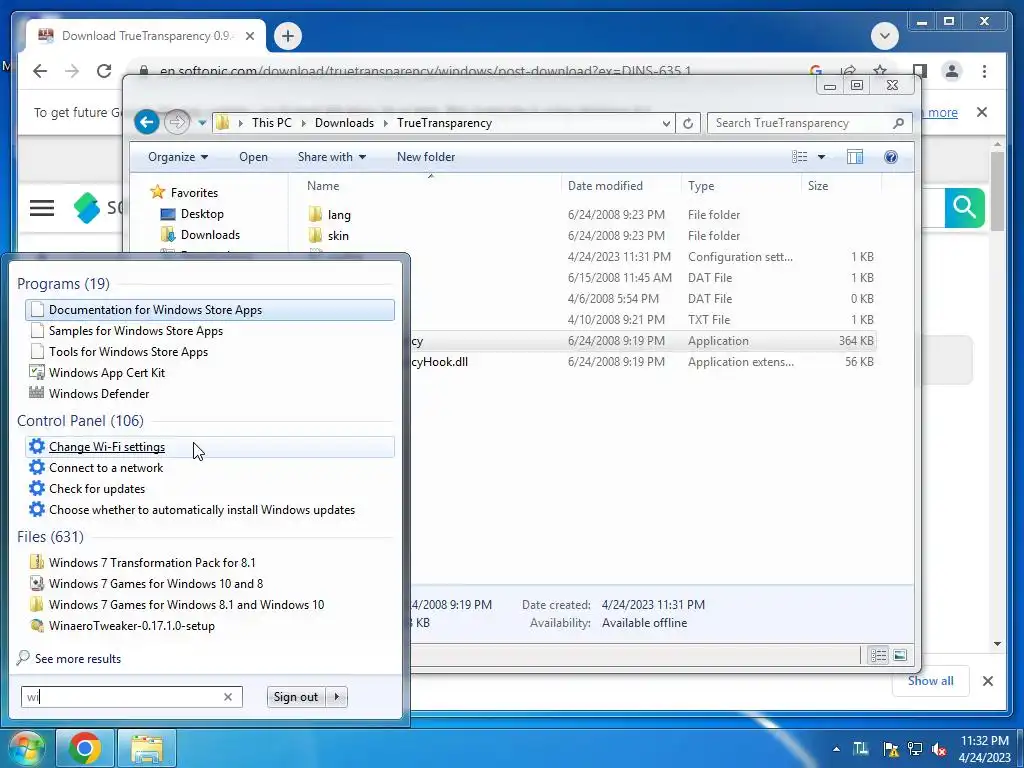1024x768 pixels.
Task: Open the Organize menu
Action: (178, 157)
